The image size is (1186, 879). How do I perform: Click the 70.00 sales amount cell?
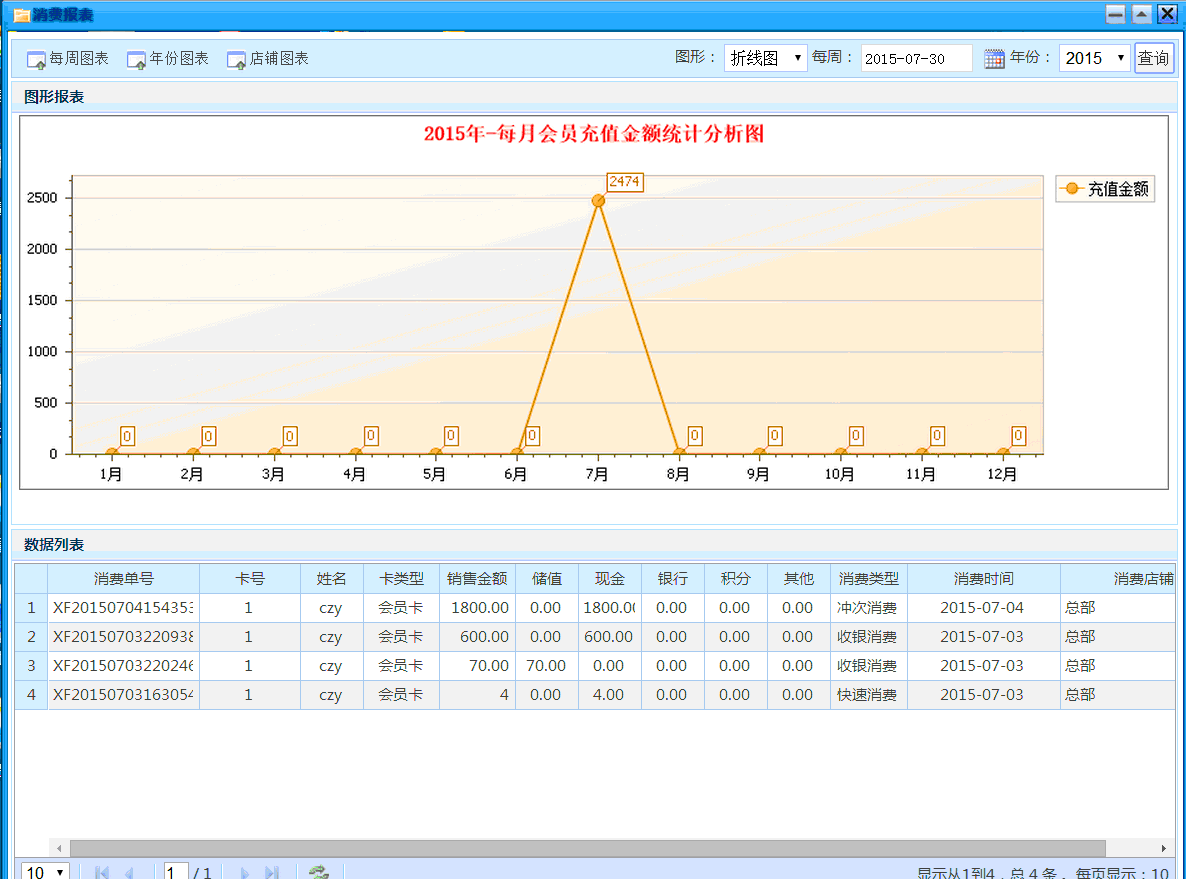pos(477,666)
